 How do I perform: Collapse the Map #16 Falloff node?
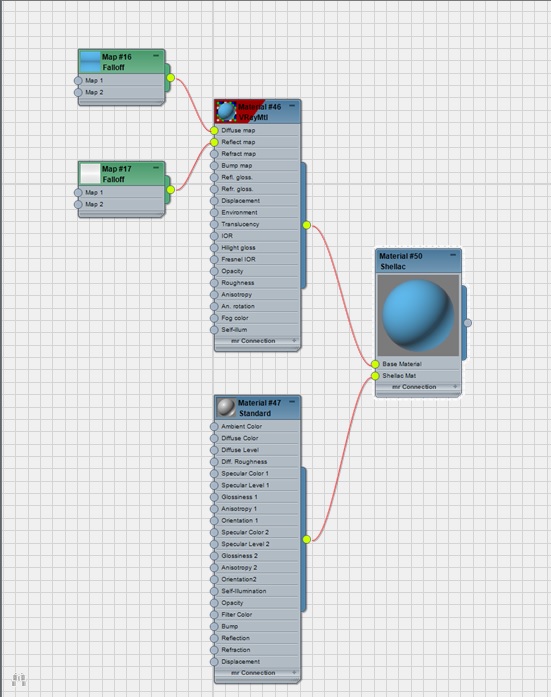(x=156, y=56)
